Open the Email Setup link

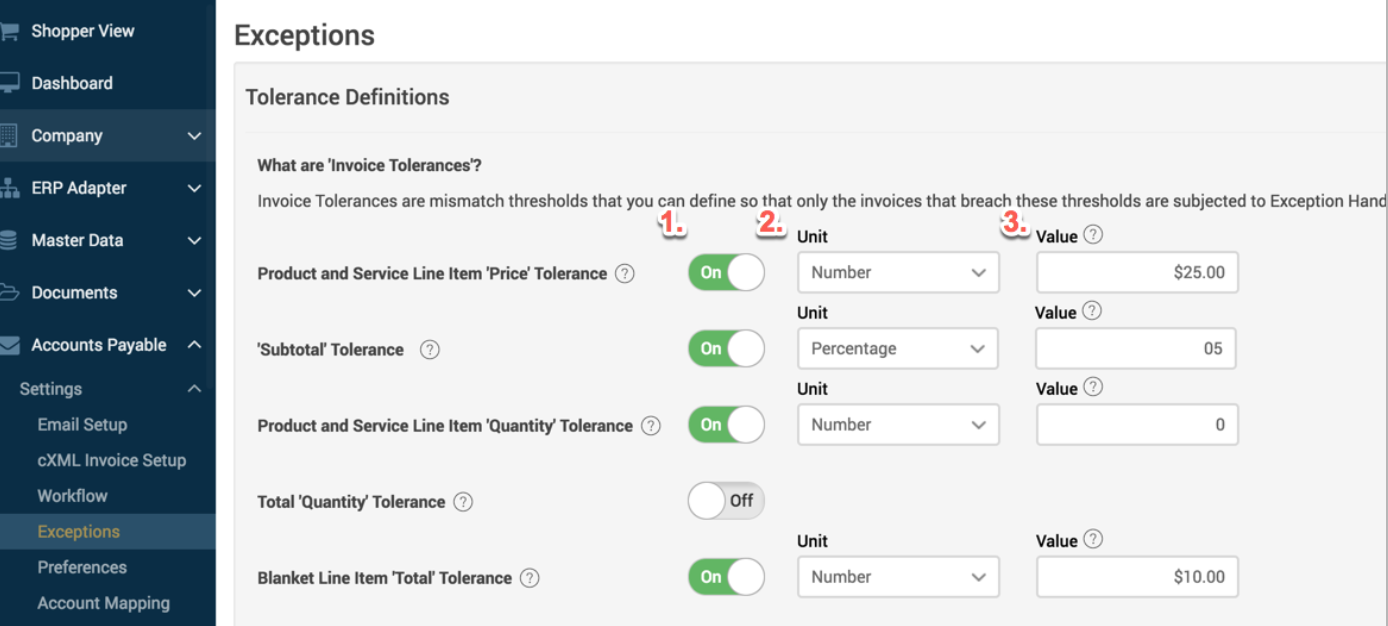[82, 424]
